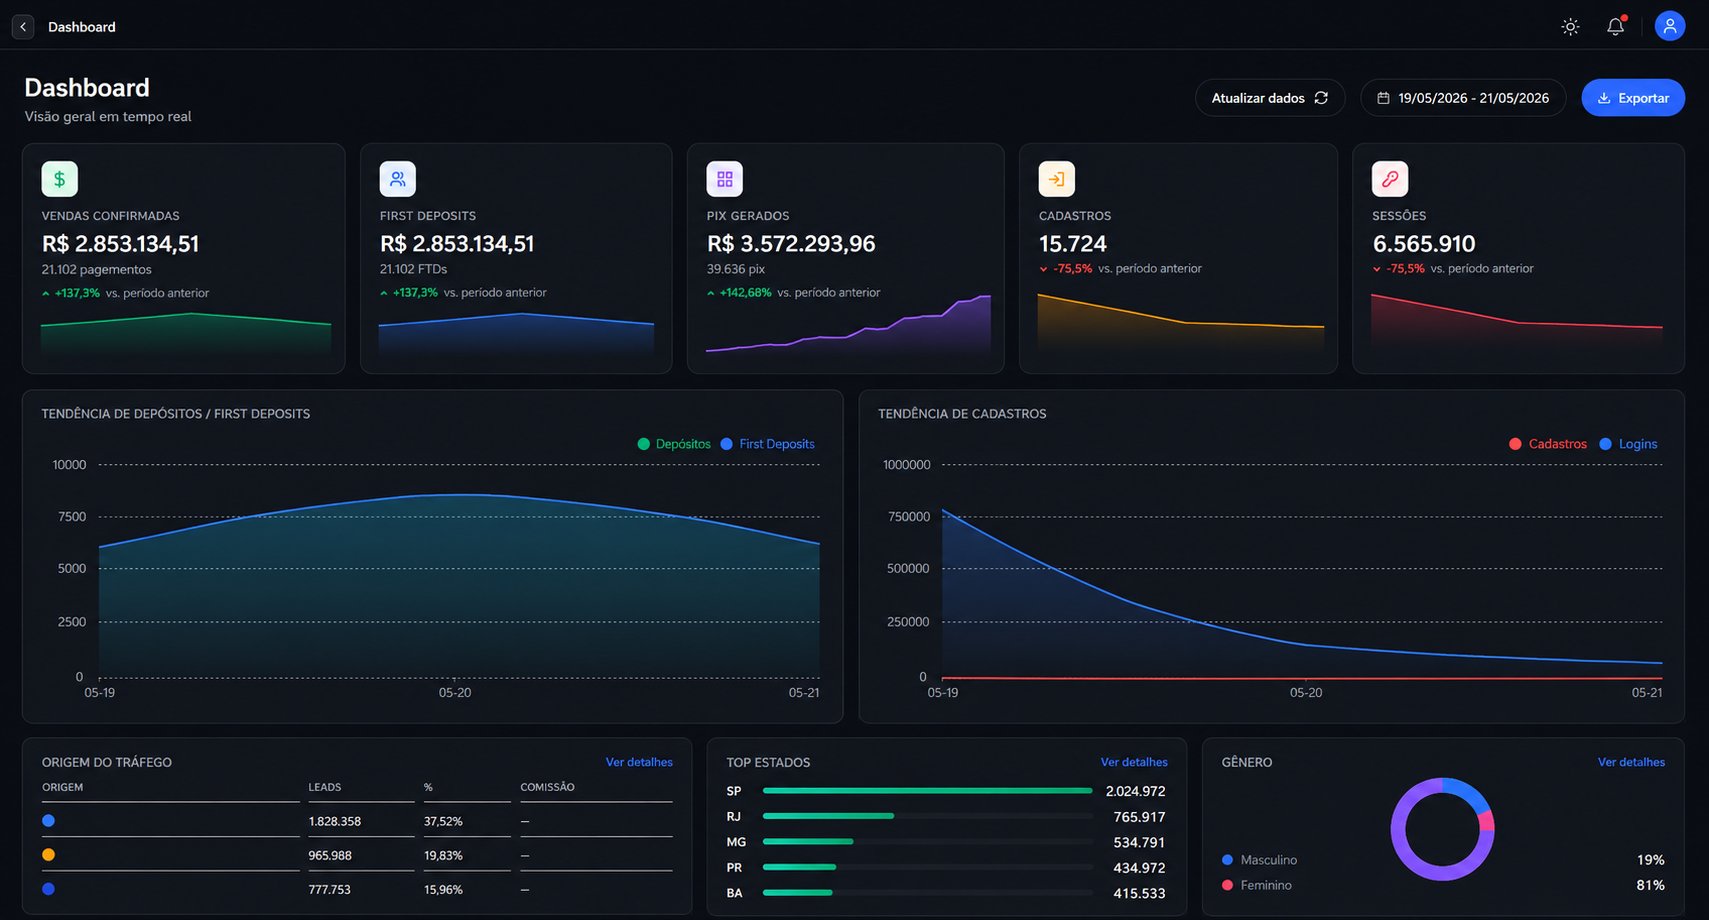Click the Feminino legend item
Viewport: 1709px width, 920px height.
pyautogui.click(x=1256, y=885)
